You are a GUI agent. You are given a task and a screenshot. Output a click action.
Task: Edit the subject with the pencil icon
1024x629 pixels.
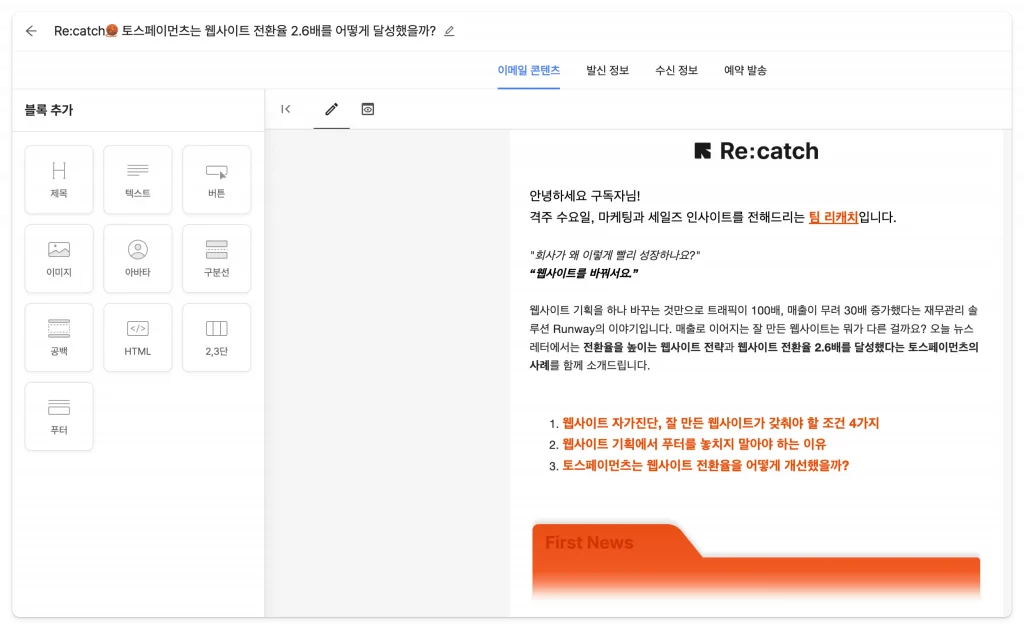tap(449, 31)
